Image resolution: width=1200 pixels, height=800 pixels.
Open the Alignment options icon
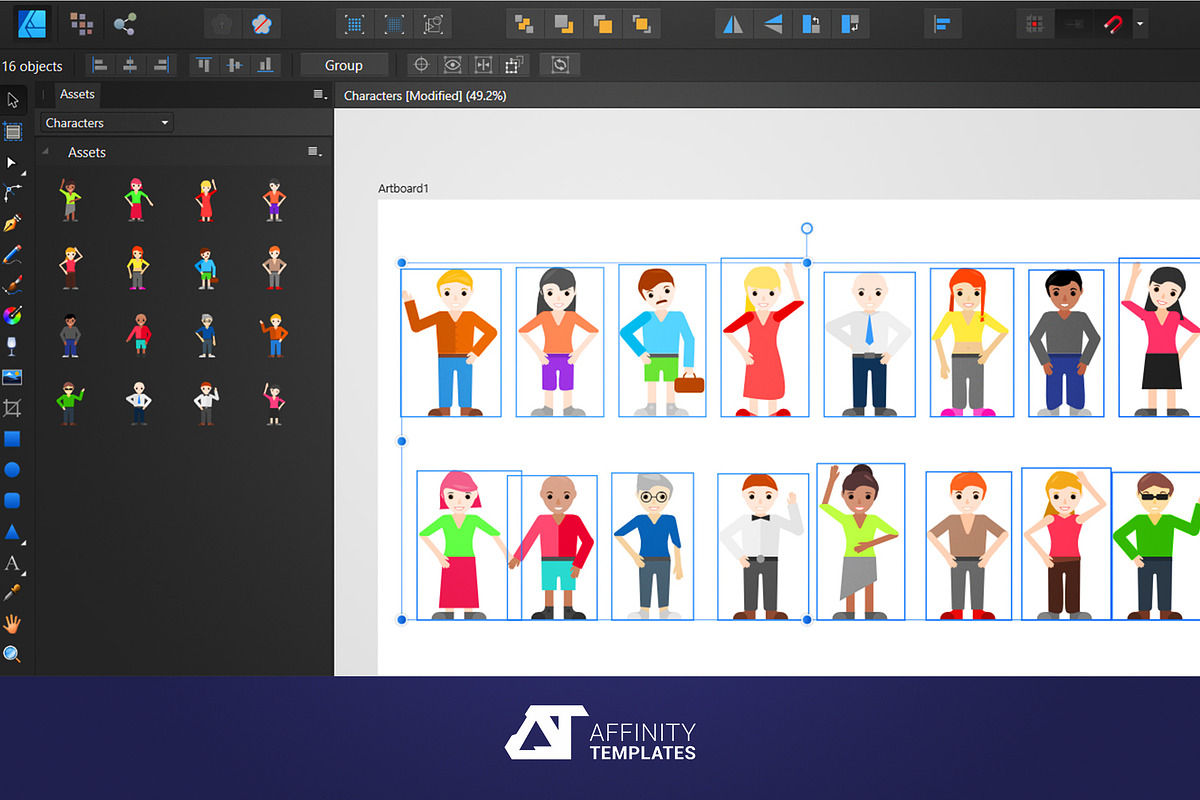click(943, 23)
